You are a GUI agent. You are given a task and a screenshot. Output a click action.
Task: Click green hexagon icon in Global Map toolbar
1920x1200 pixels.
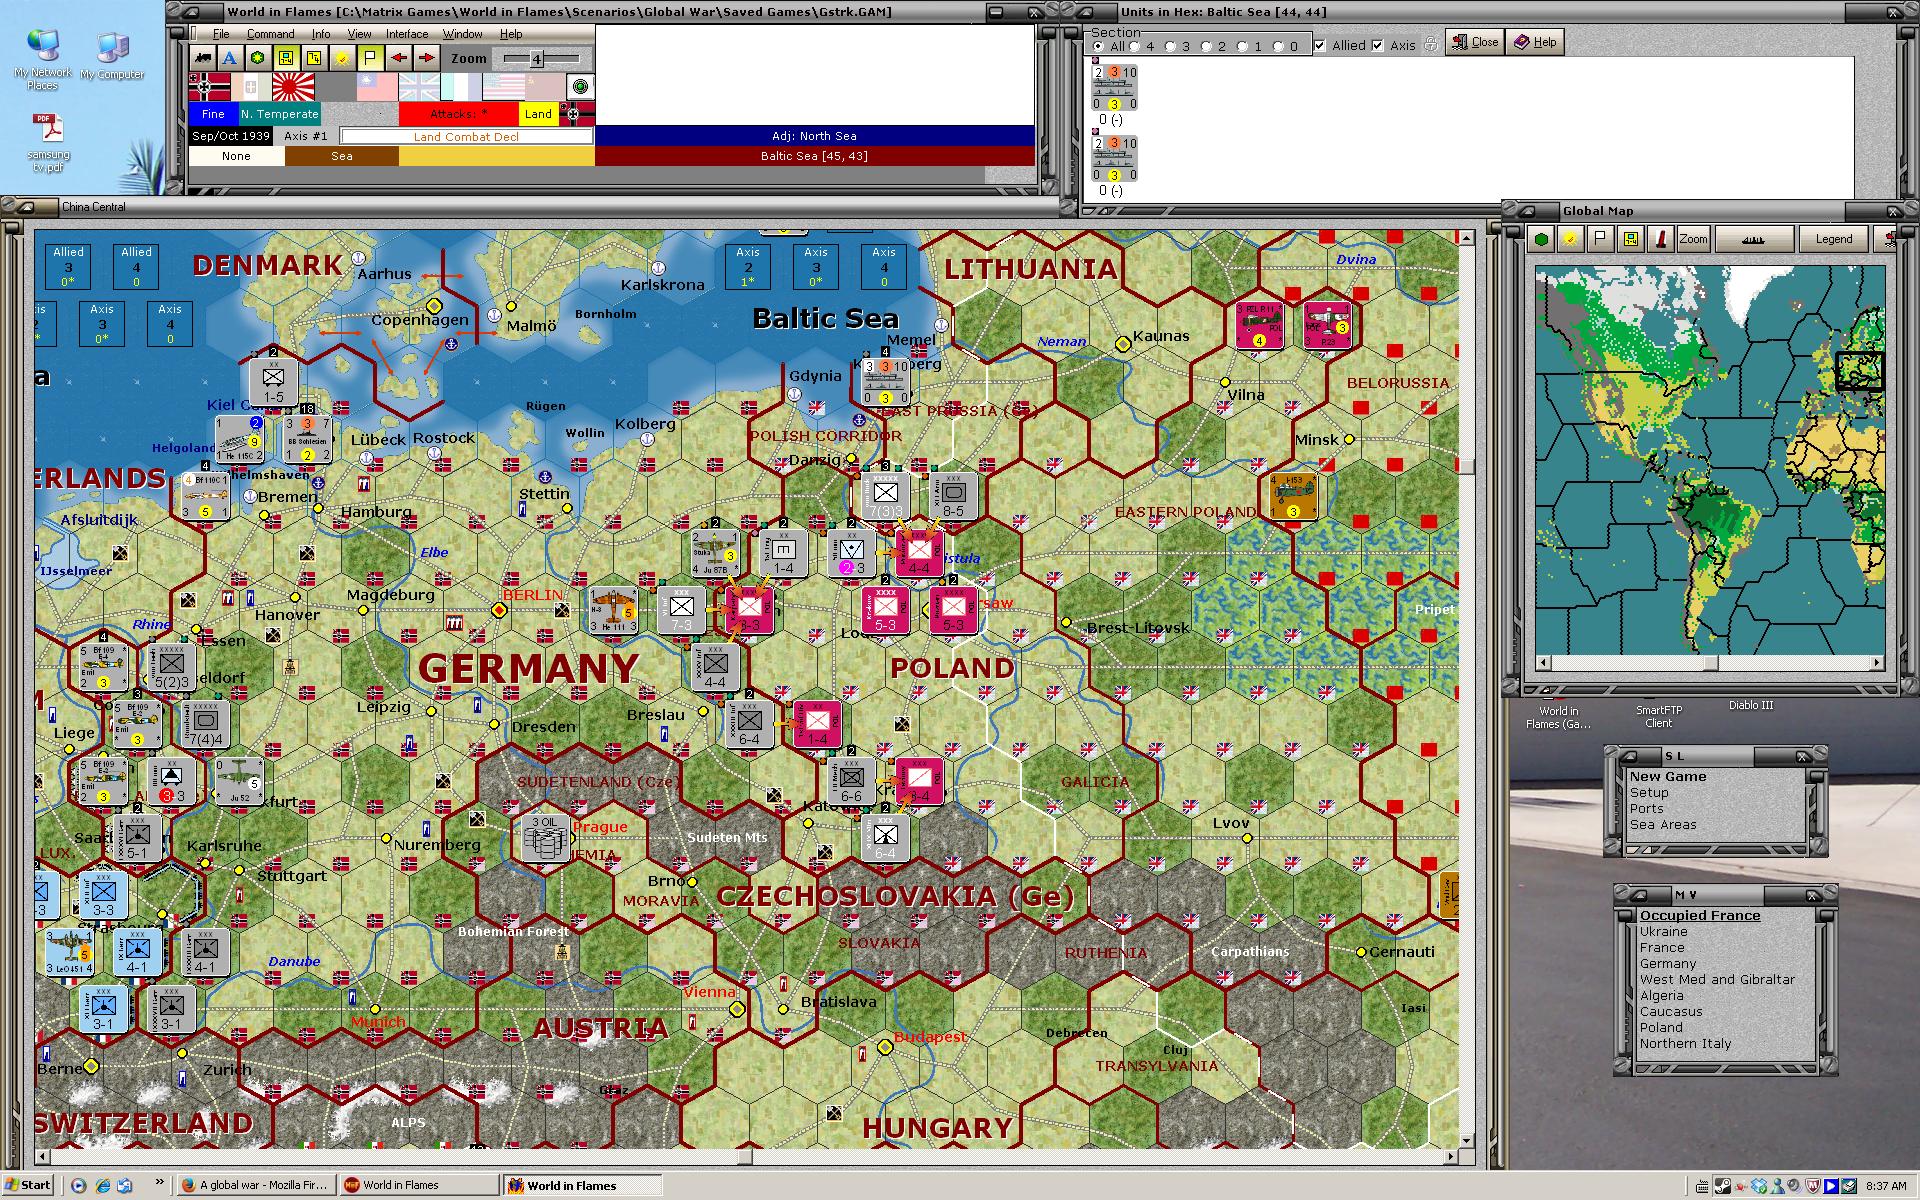pyautogui.click(x=1542, y=239)
